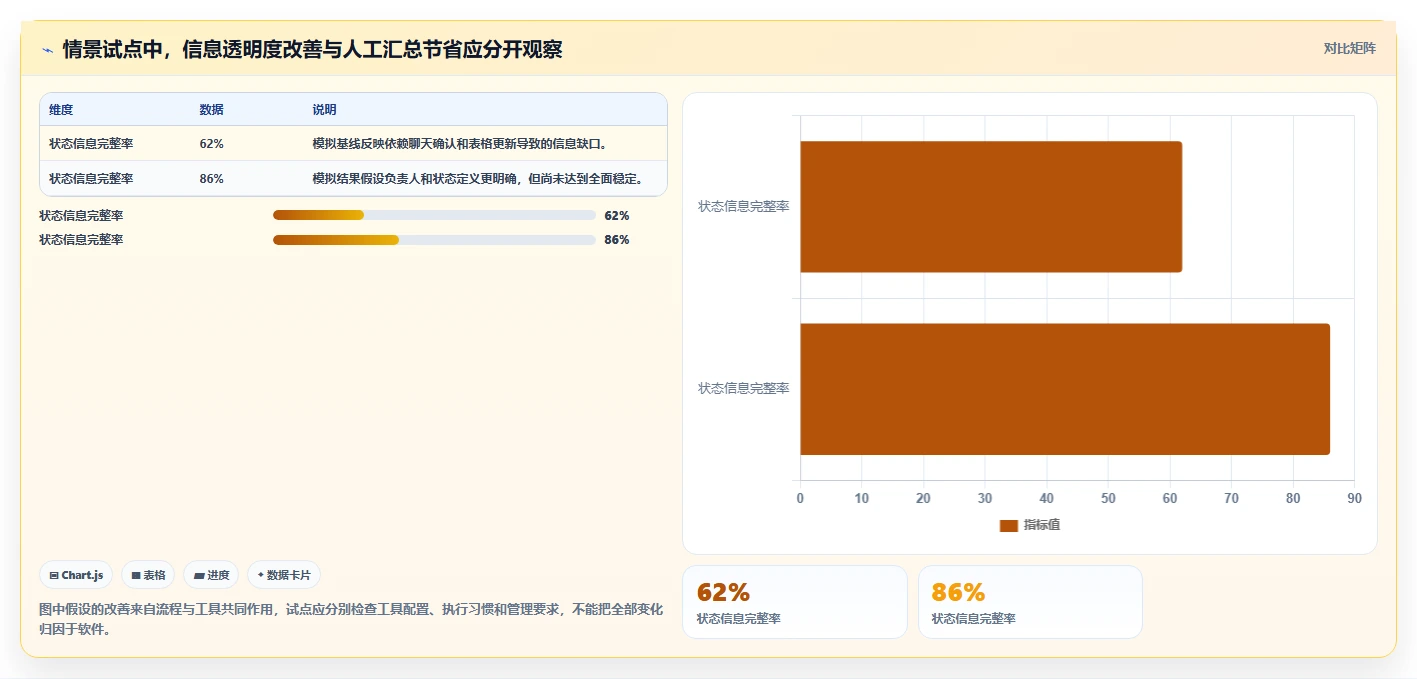1417x679 pixels.
Task: Click the 表格 chip
Action: tap(148, 575)
